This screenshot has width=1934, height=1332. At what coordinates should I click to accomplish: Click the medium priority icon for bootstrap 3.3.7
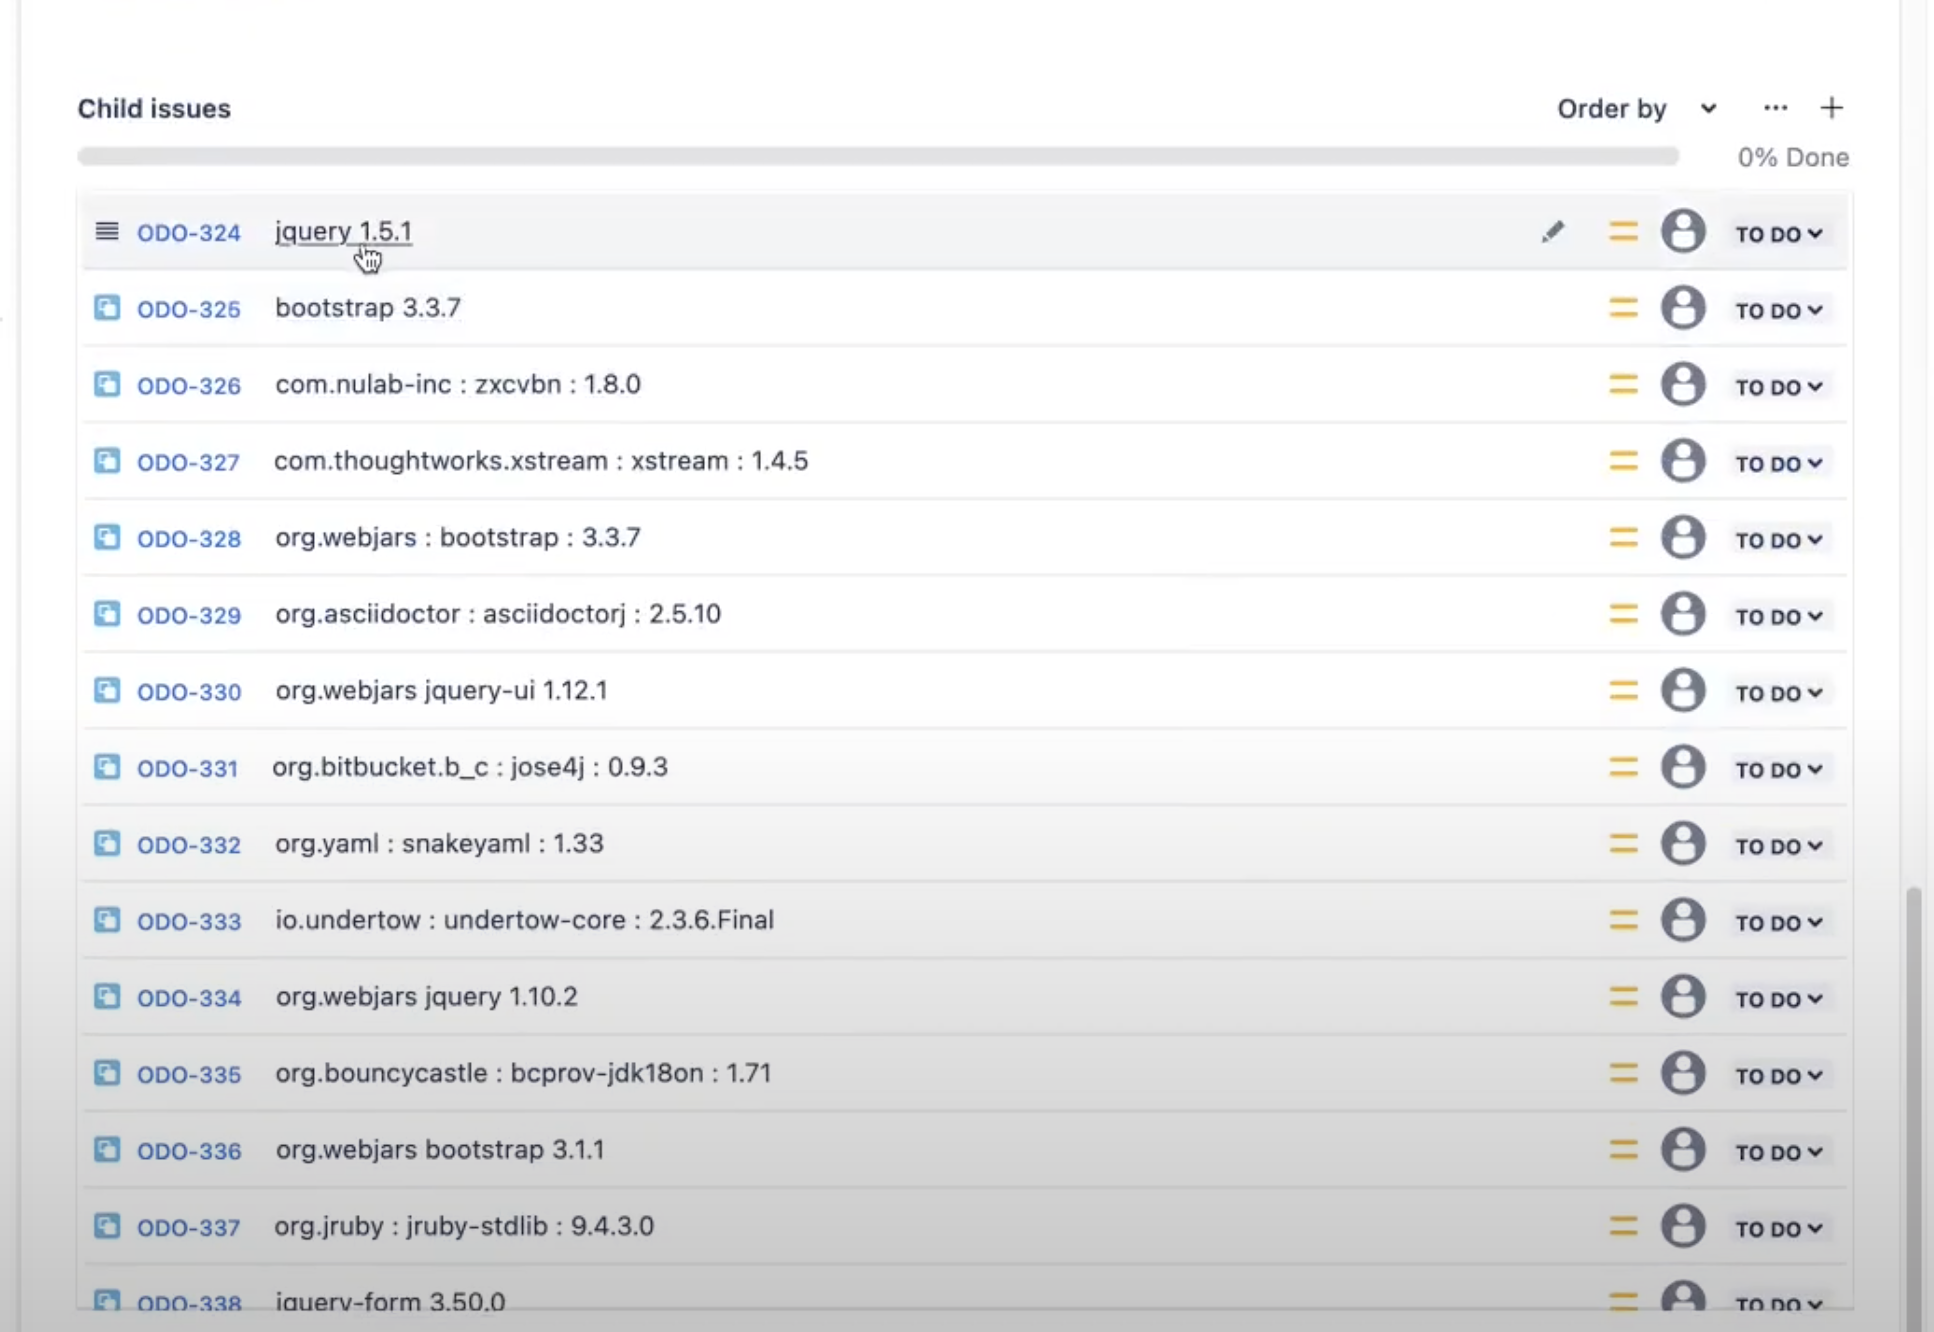click(1623, 308)
